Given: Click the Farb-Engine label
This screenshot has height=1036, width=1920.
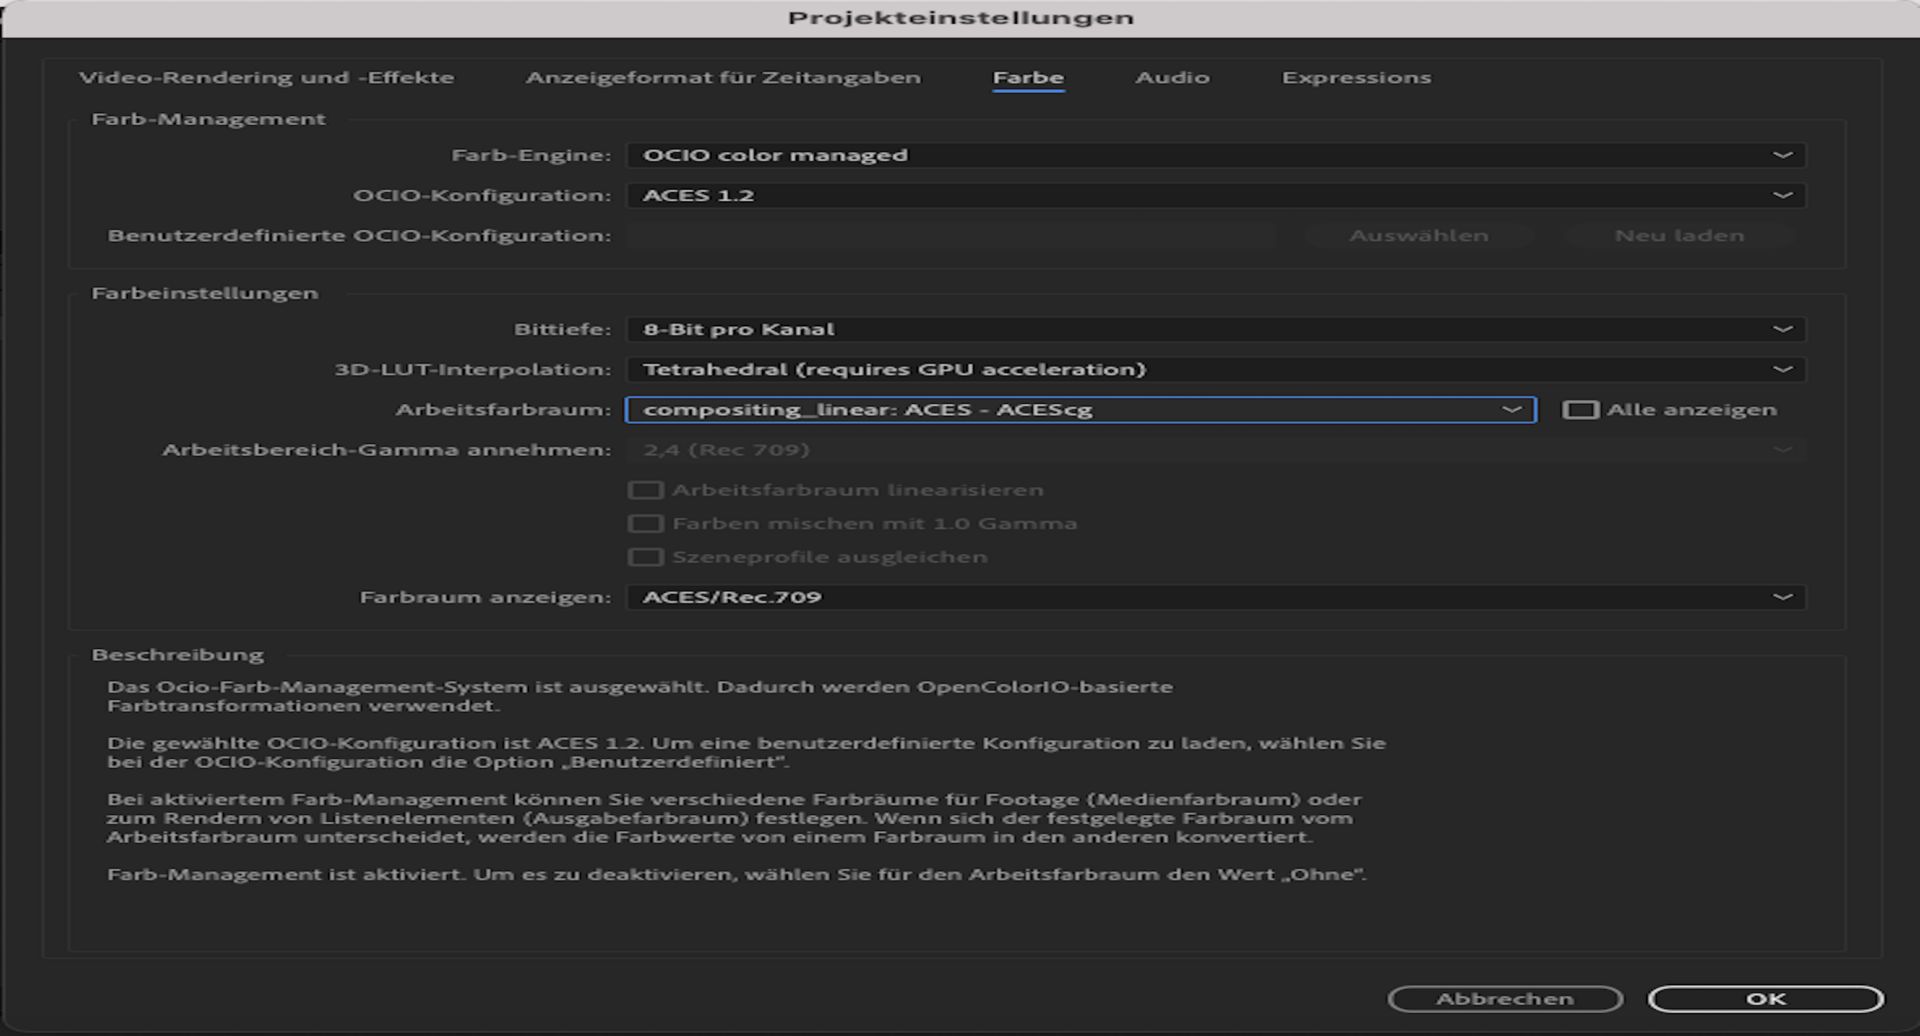Looking at the screenshot, I should click(531, 155).
